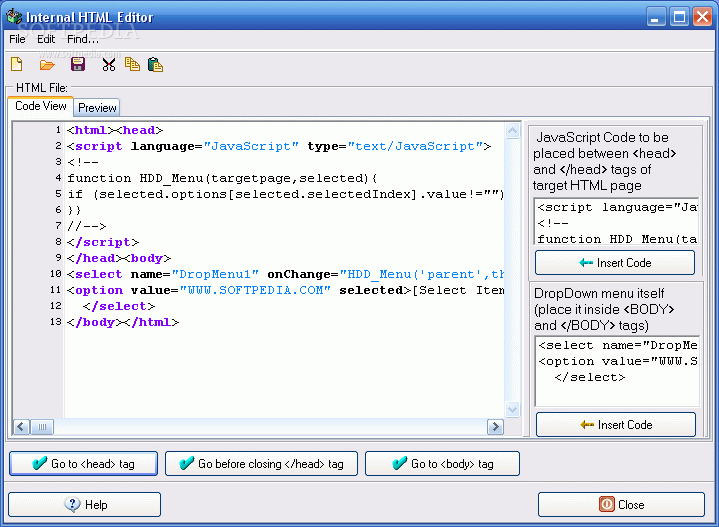Click the Copy toolbar icon
The image size is (719, 527).
[133, 64]
